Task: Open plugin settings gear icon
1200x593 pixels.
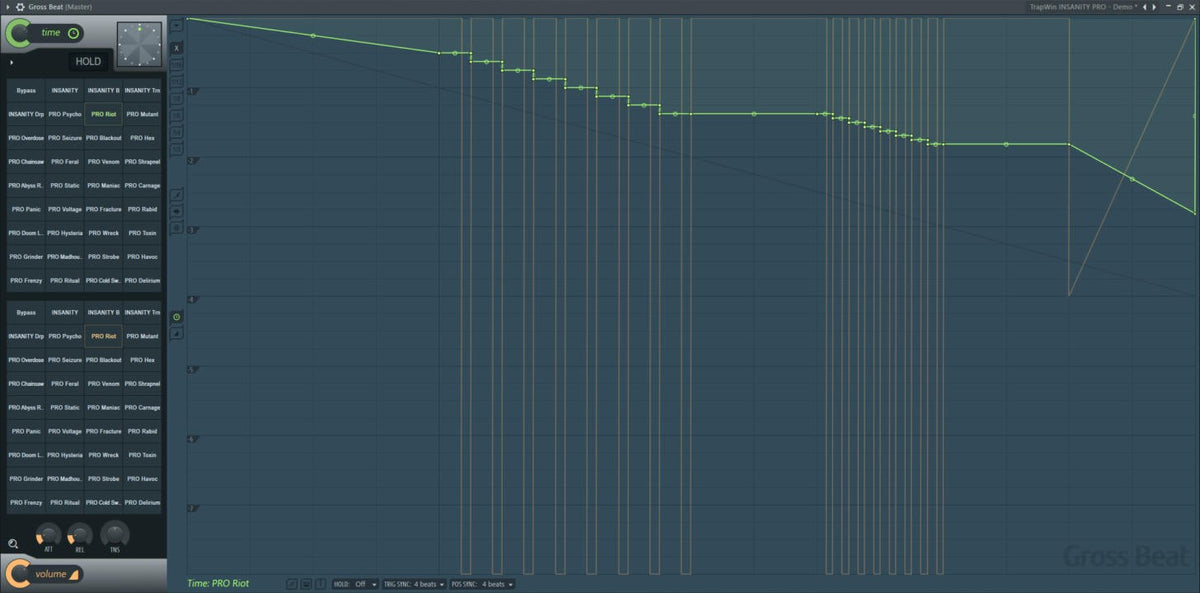Action: 20,6
